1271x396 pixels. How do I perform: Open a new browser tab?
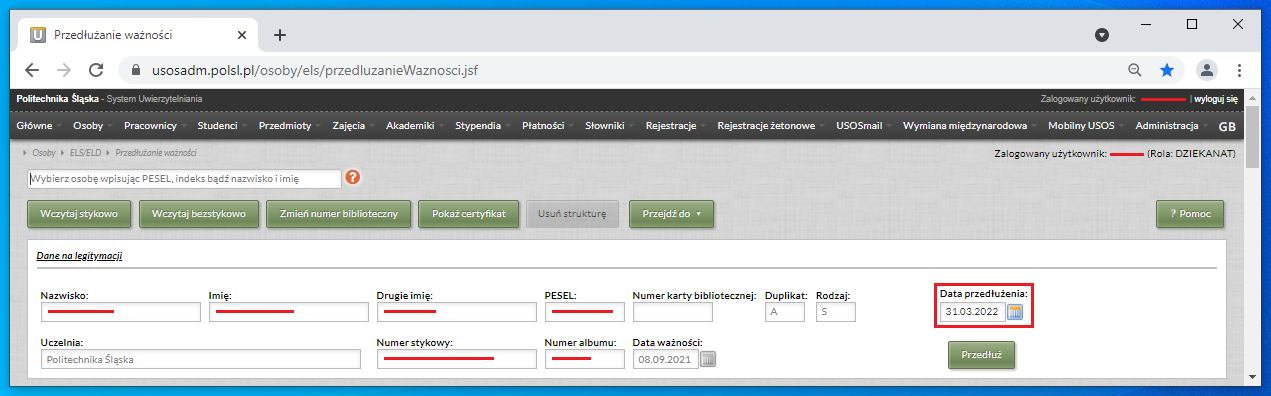(280, 34)
